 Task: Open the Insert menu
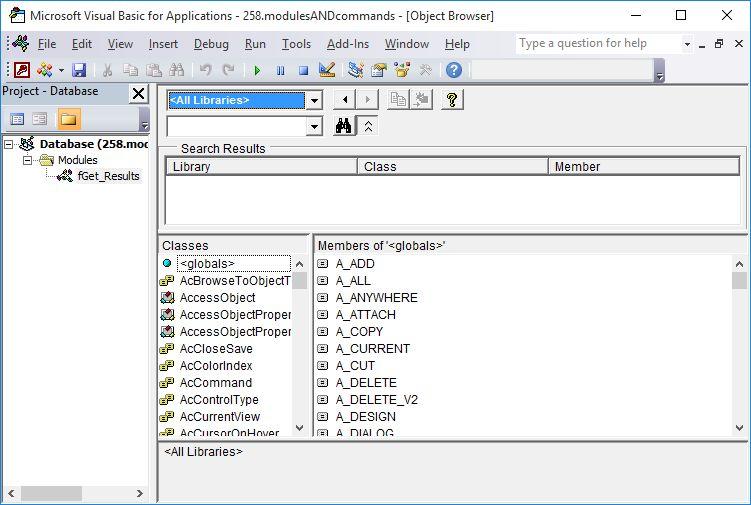click(x=163, y=44)
